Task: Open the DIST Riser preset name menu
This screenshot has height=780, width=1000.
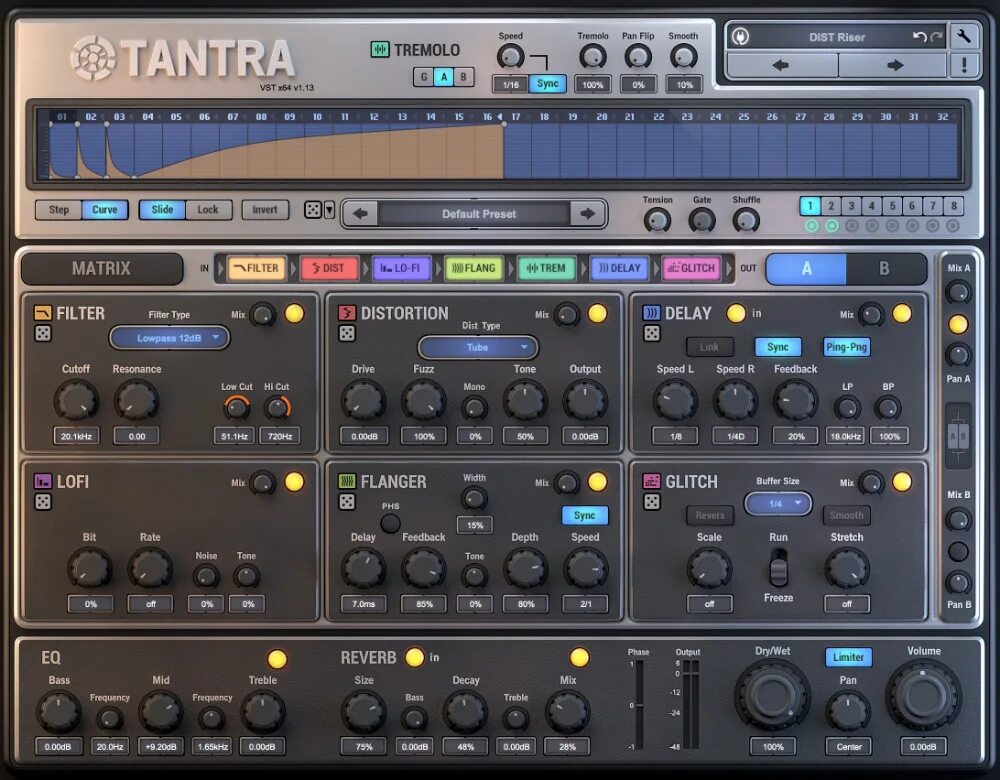Action: (x=836, y=37)
